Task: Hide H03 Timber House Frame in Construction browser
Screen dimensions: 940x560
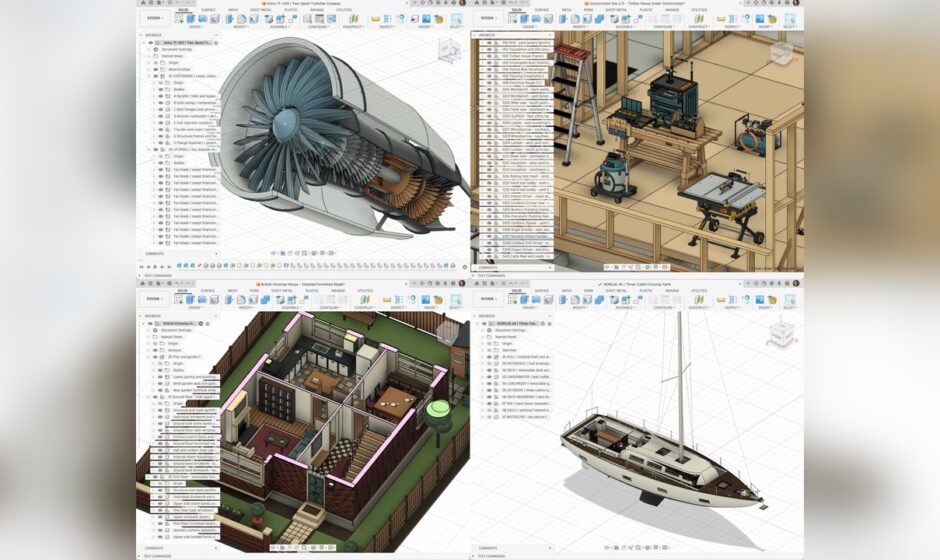Action: (489, 56)
